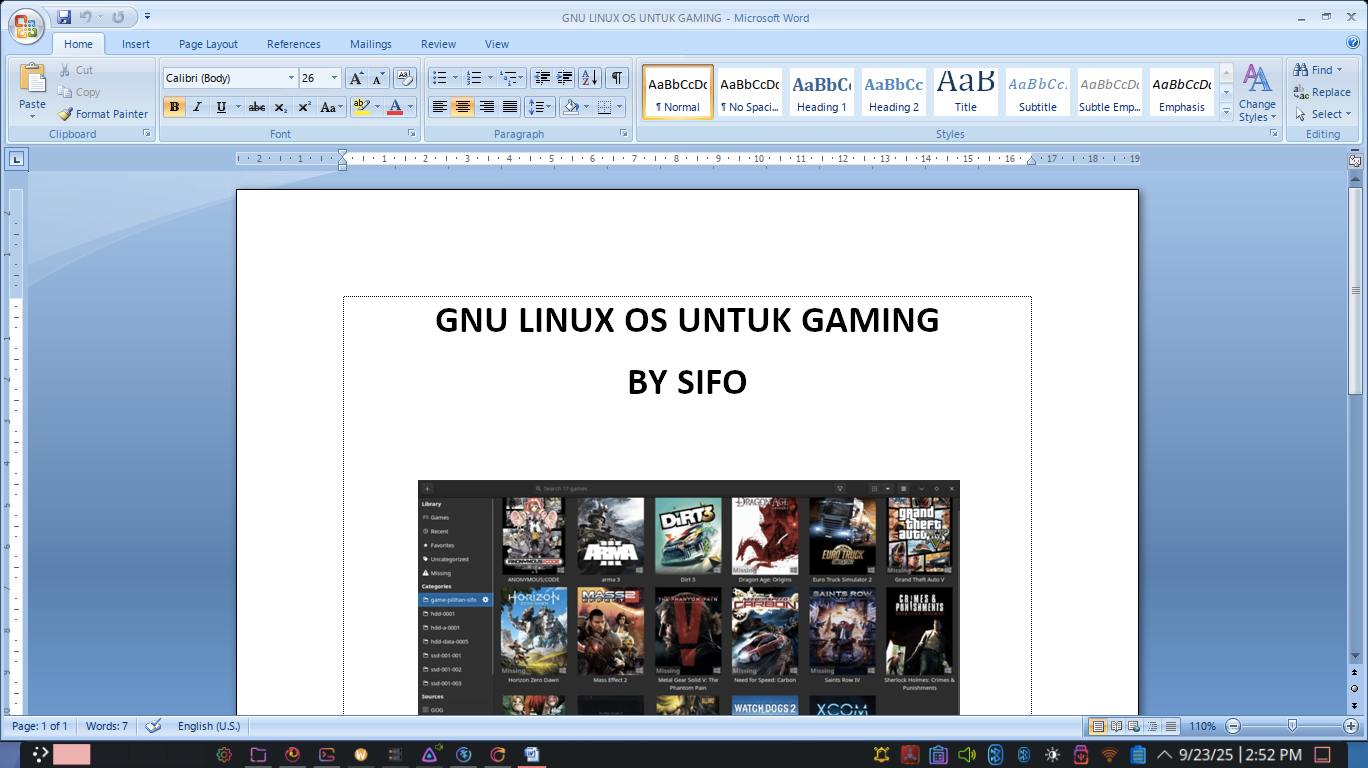The image size is (1368, 768).
Task: Switch to Web Layout view
Action: [x=1134, y=726]
